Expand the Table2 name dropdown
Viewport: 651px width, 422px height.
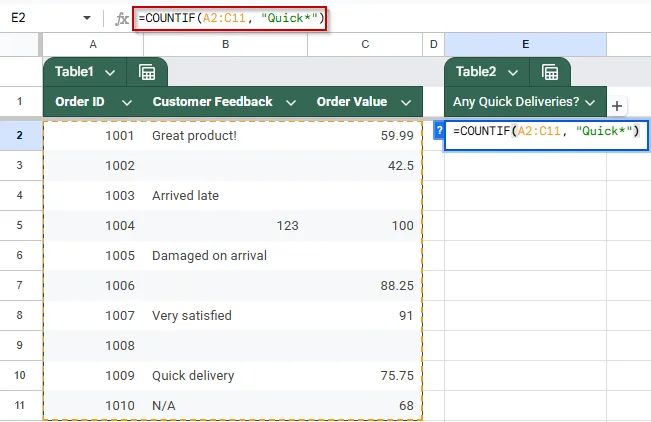point(513,73)
